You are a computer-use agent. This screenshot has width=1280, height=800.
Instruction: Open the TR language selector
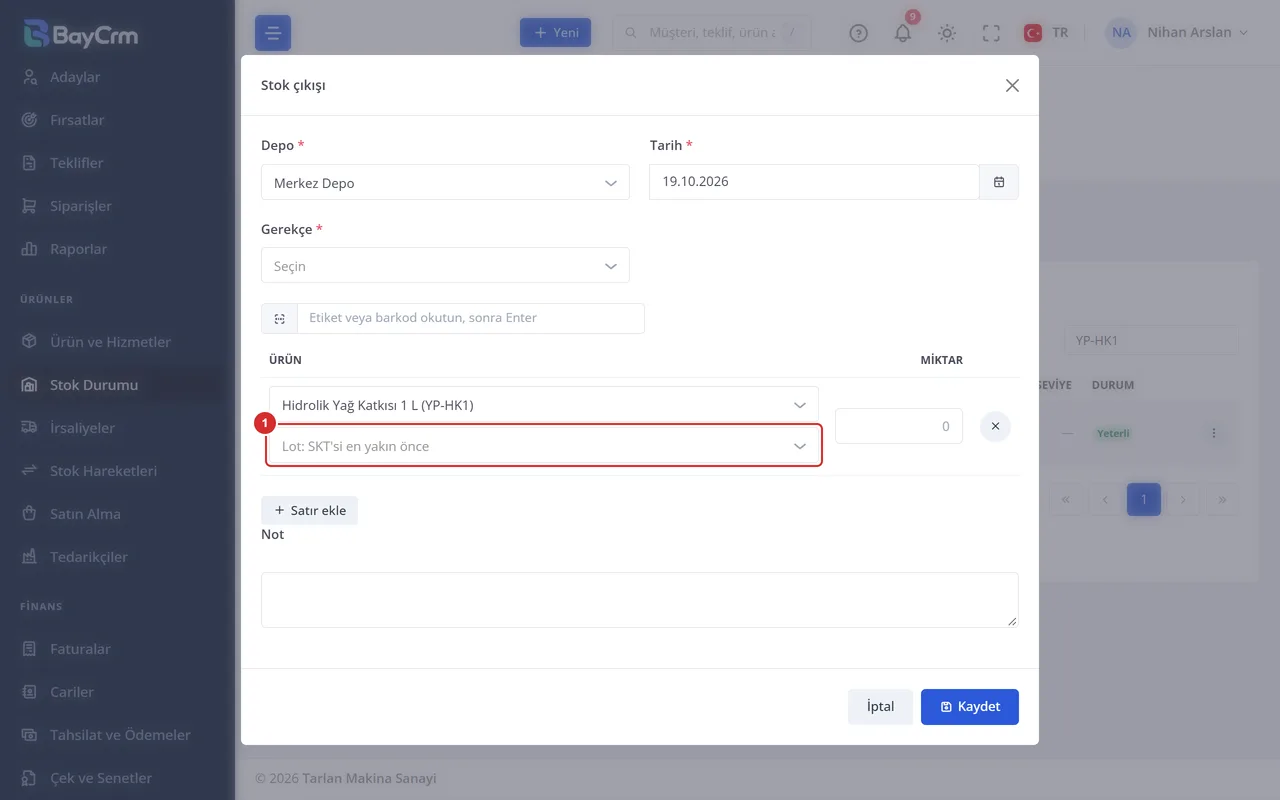pos(1046,33)
